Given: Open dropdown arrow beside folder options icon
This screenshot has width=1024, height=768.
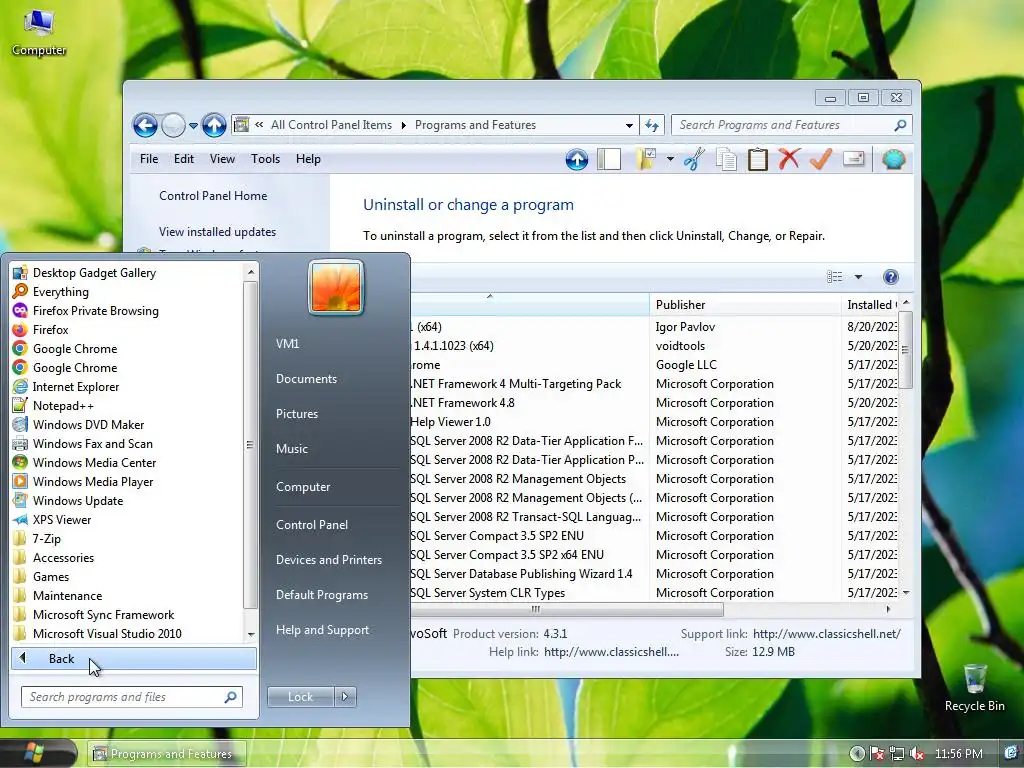Looking at the screenshot, I should tap(670, 159).
